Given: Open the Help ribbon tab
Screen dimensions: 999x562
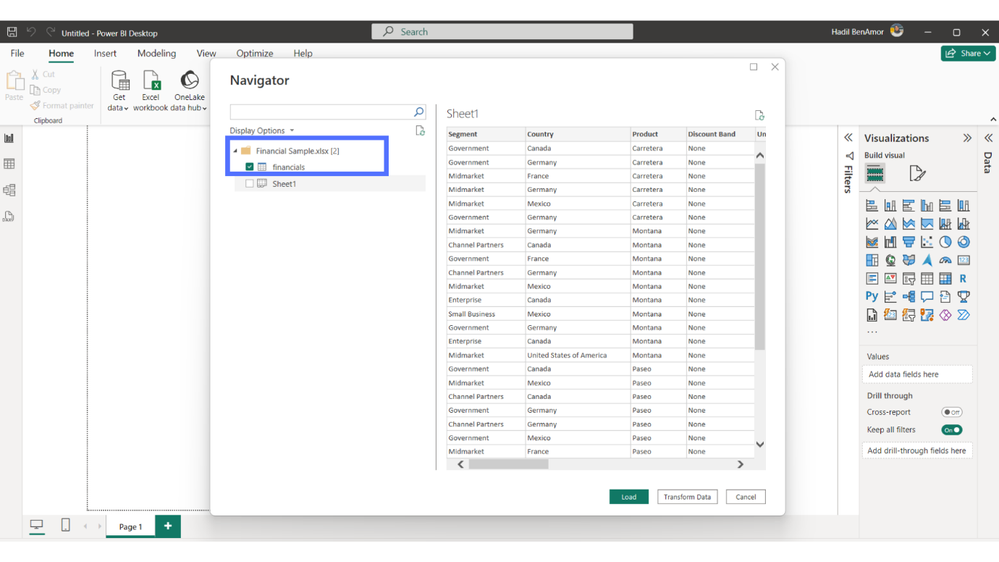Looking at the screenshot, I should click(303, 54).
